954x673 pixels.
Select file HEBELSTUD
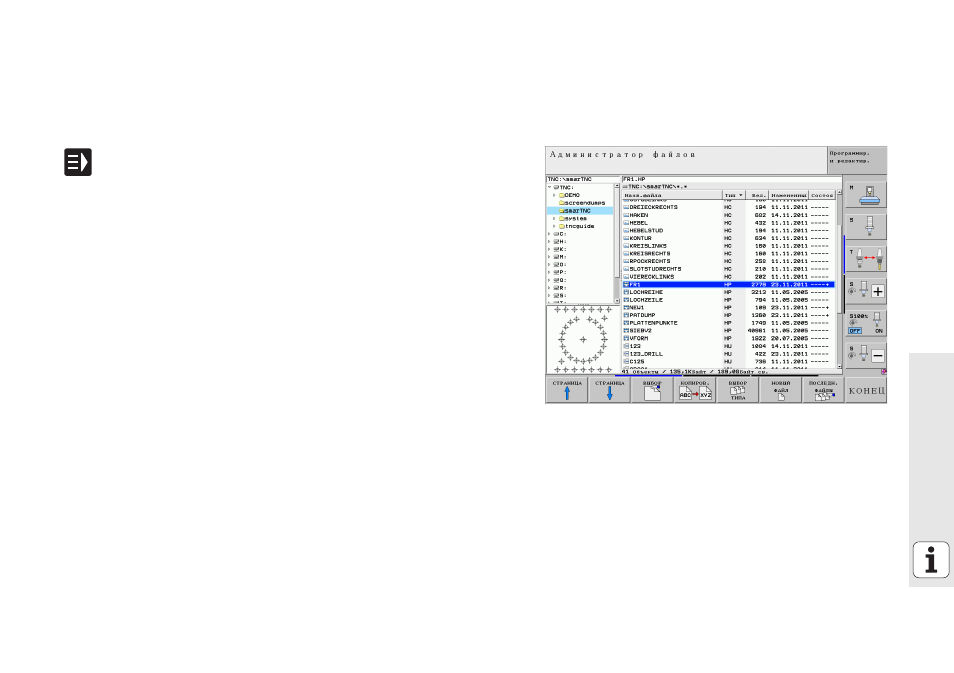click(x=728, y=231)
